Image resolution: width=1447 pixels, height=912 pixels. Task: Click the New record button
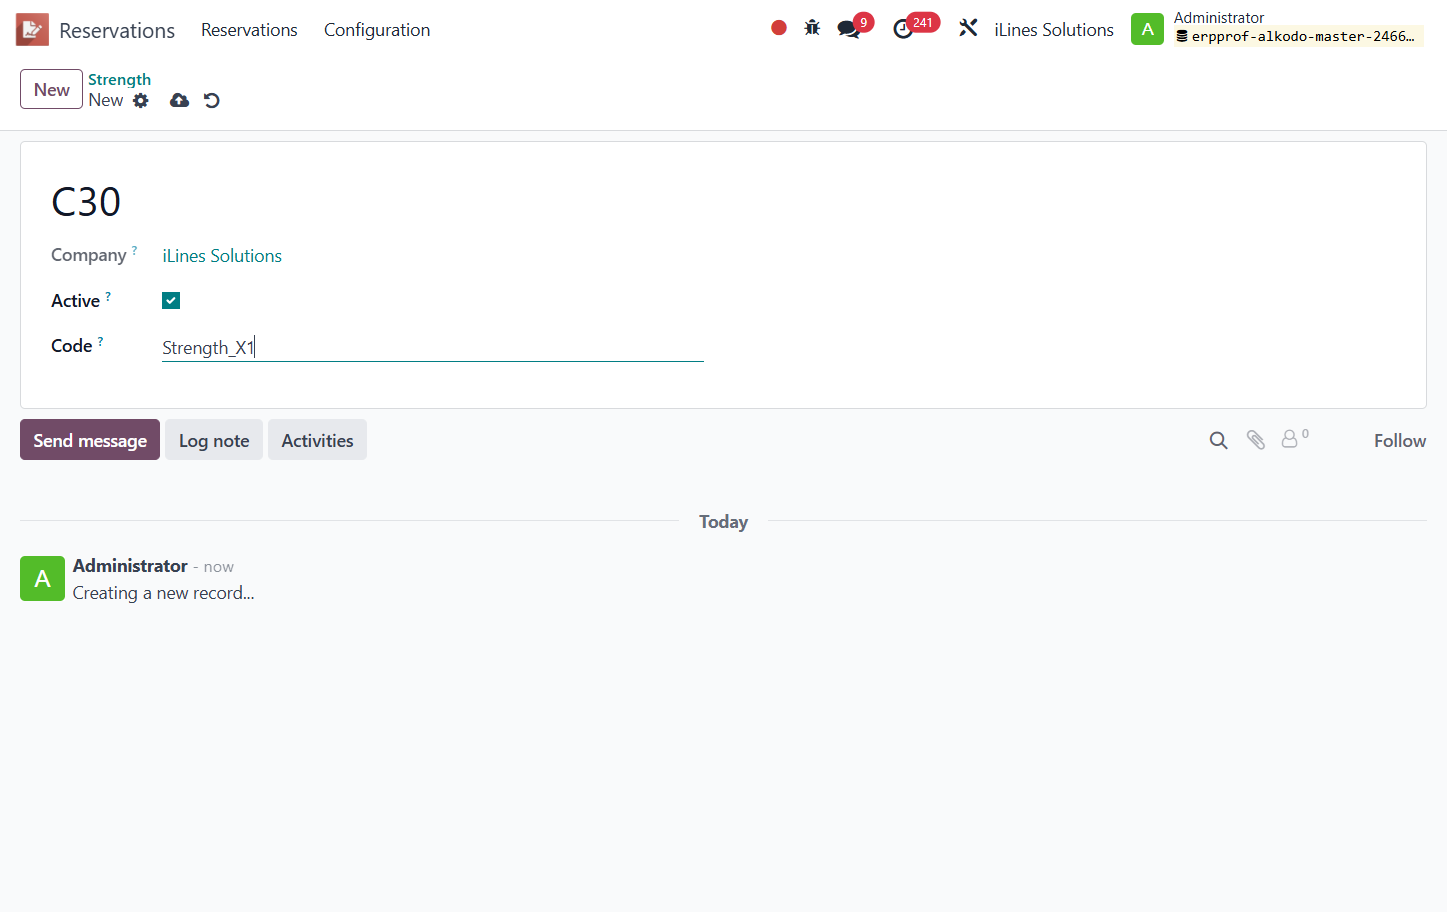click(52, 89)
